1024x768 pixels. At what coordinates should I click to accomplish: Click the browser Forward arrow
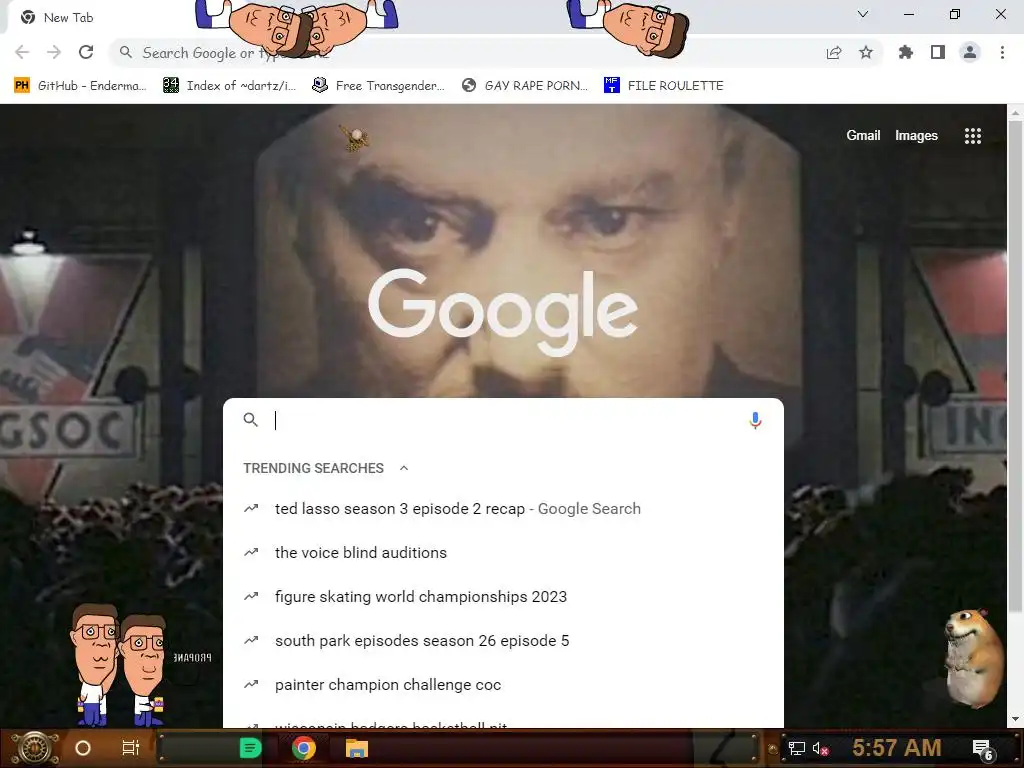54,52
